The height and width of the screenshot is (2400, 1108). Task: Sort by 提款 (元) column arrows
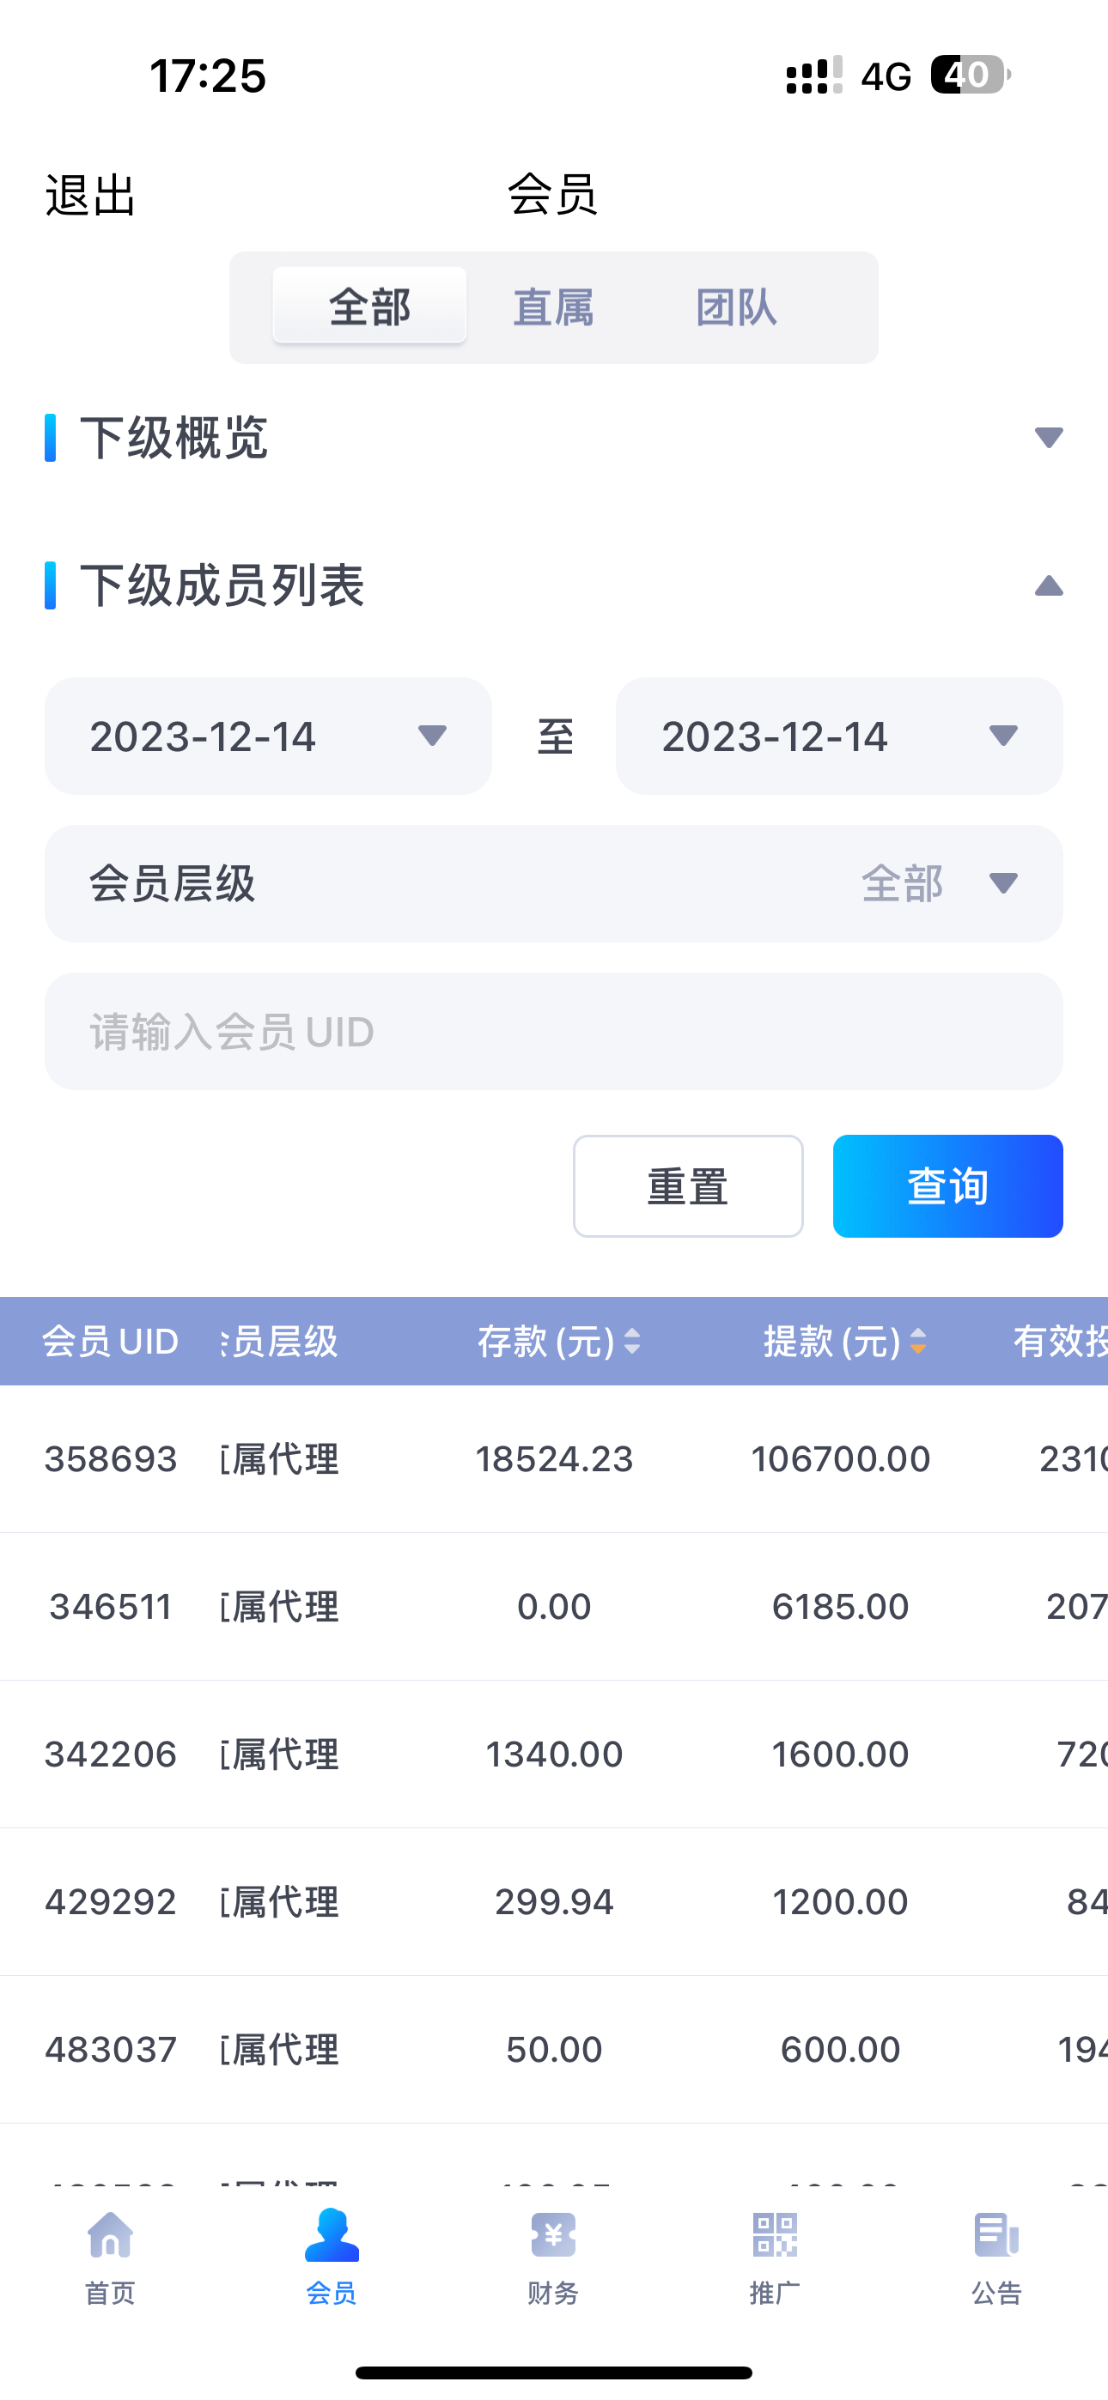[x=918, y=1341]
